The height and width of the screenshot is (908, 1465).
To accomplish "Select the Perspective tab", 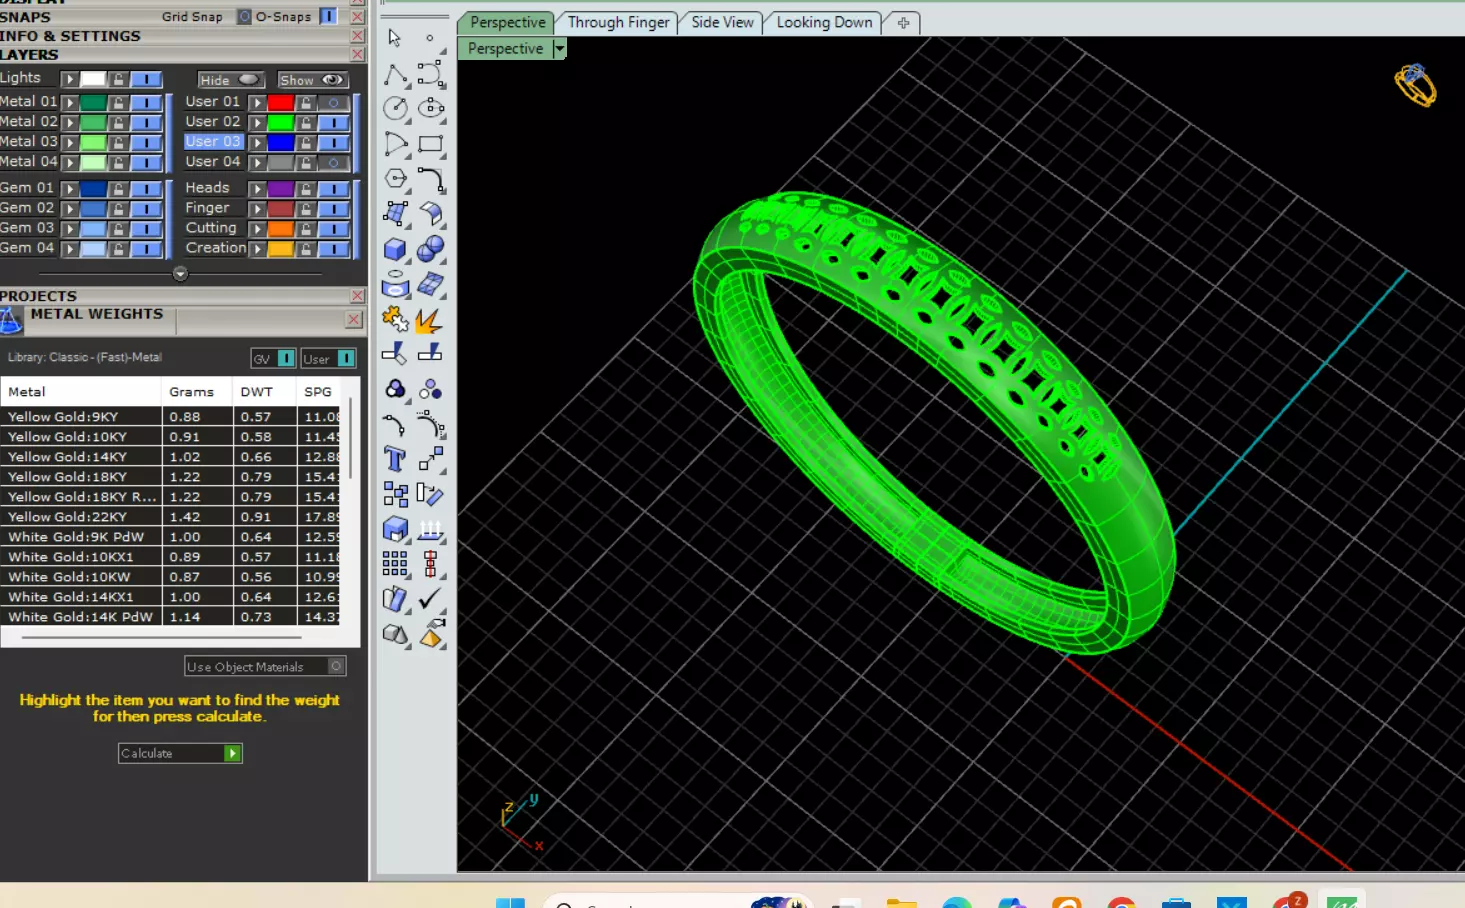I will [507, 22].
